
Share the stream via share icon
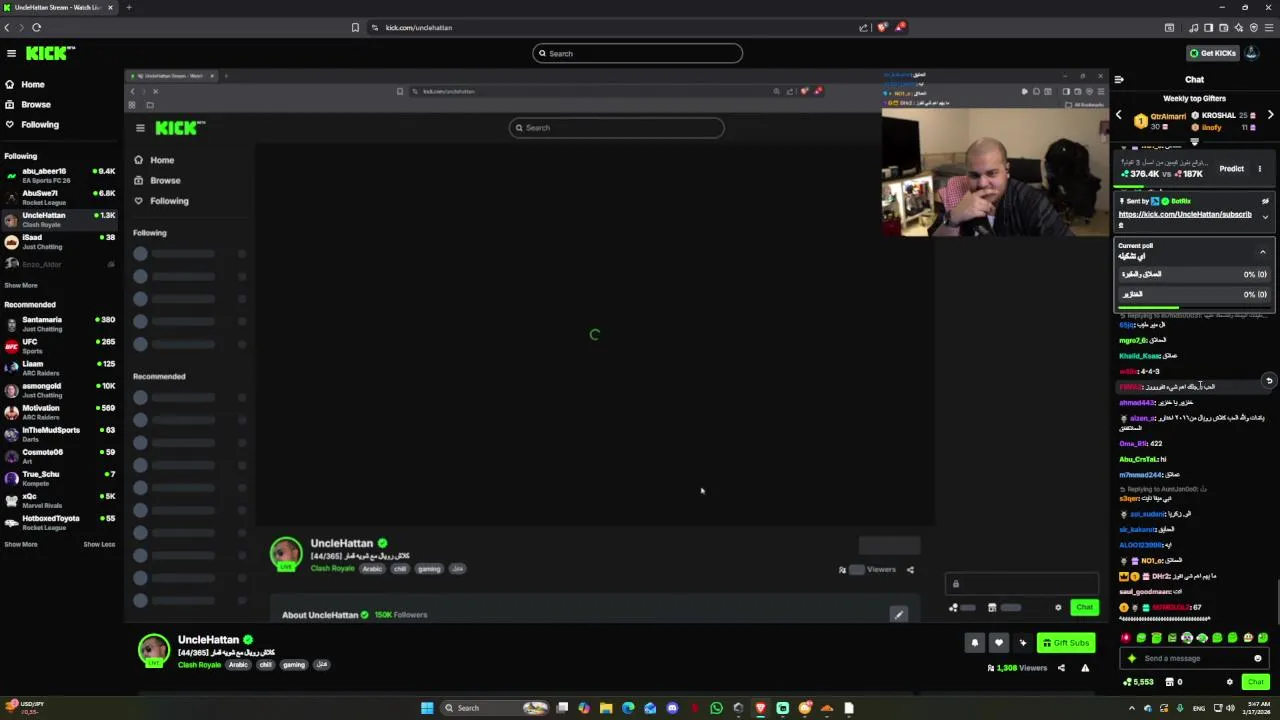tap(1061, 668)
